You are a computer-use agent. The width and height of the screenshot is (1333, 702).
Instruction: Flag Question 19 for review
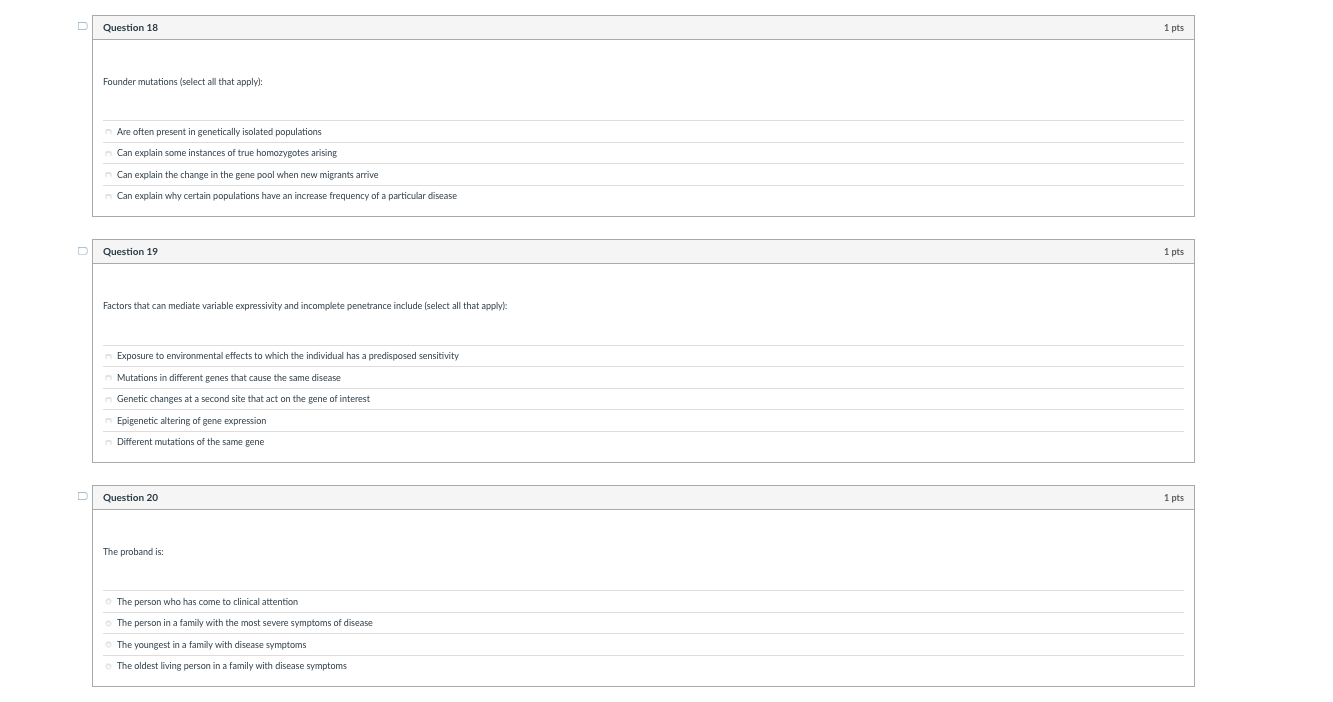[82, 251]
